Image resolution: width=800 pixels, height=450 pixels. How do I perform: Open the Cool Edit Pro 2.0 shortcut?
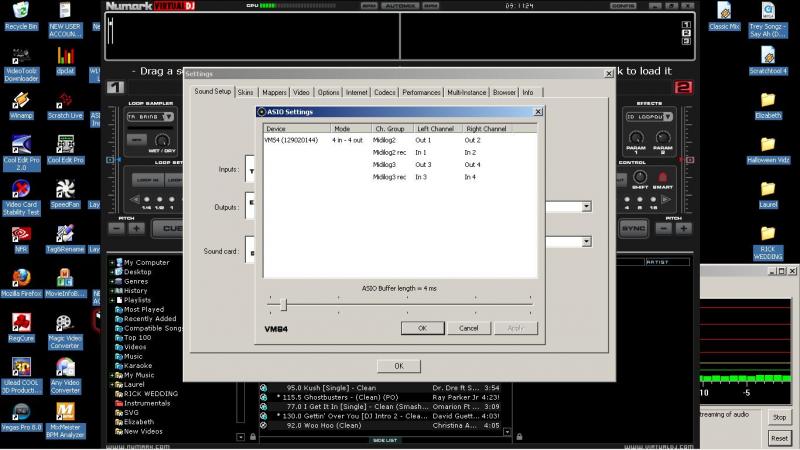point(21,146)
